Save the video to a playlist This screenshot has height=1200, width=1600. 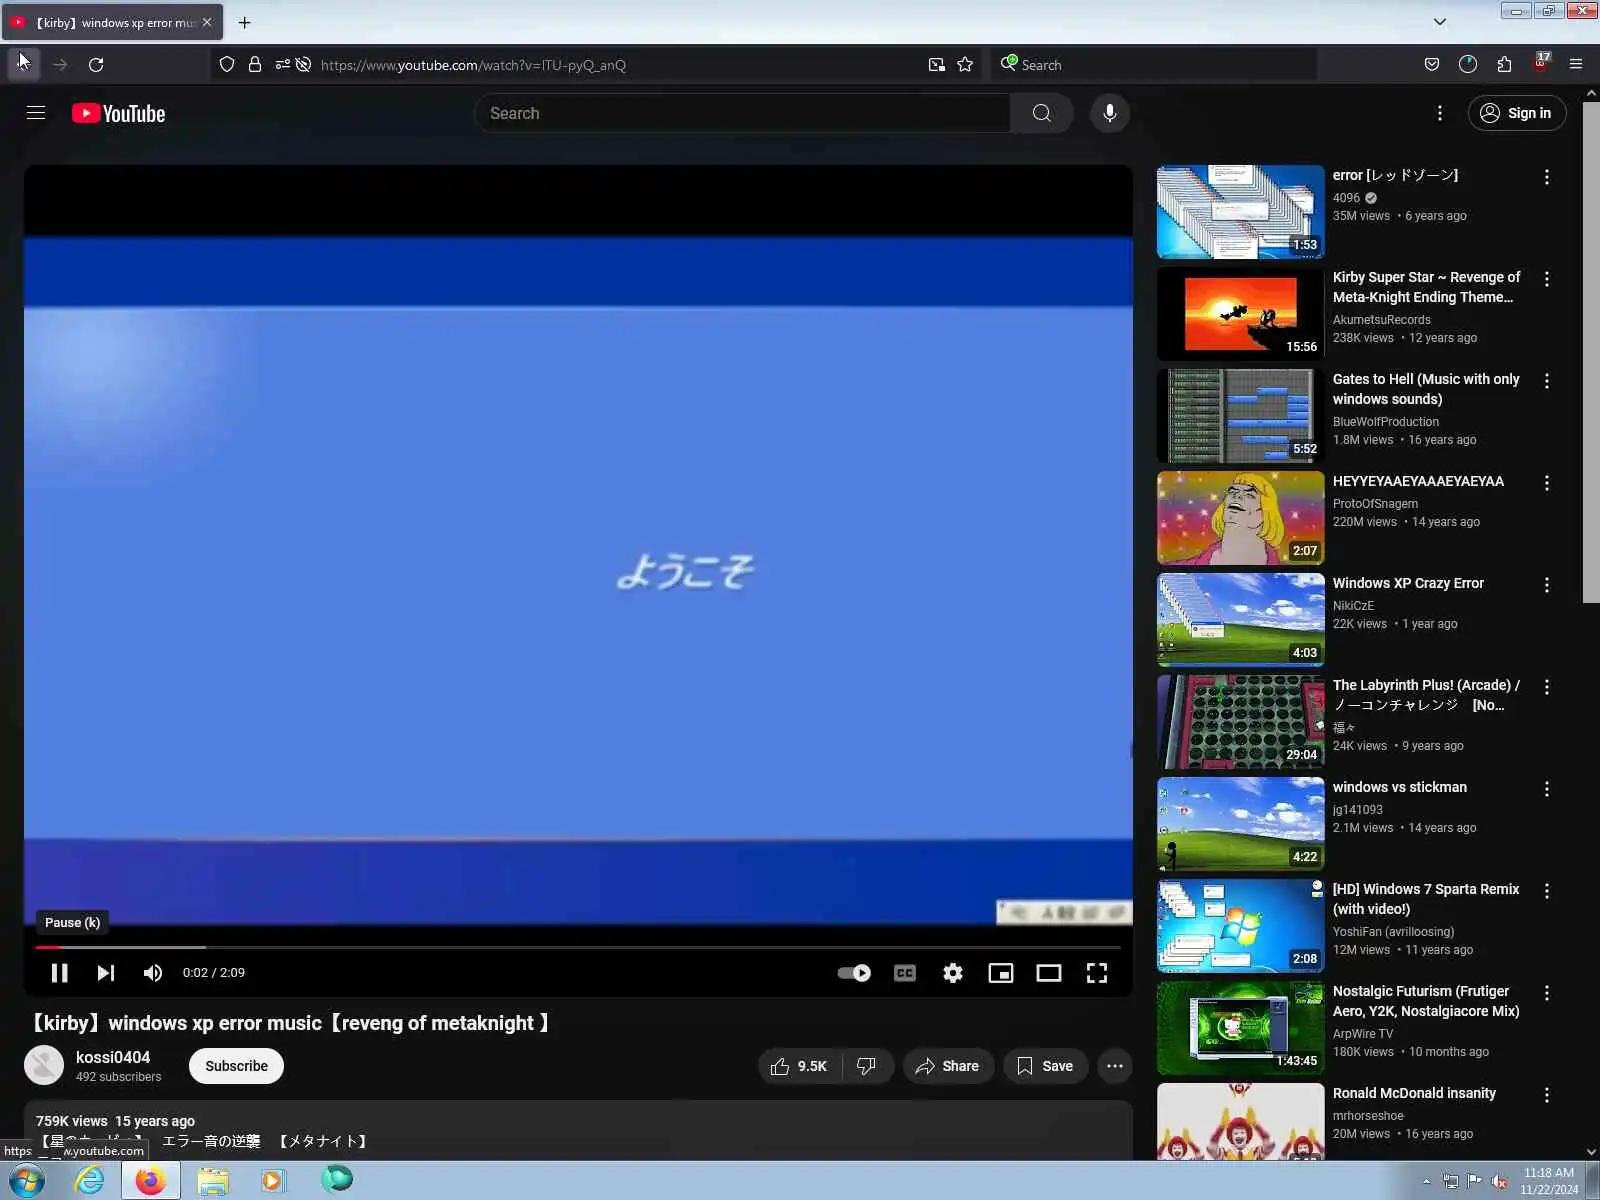tap(1045, 1066)
